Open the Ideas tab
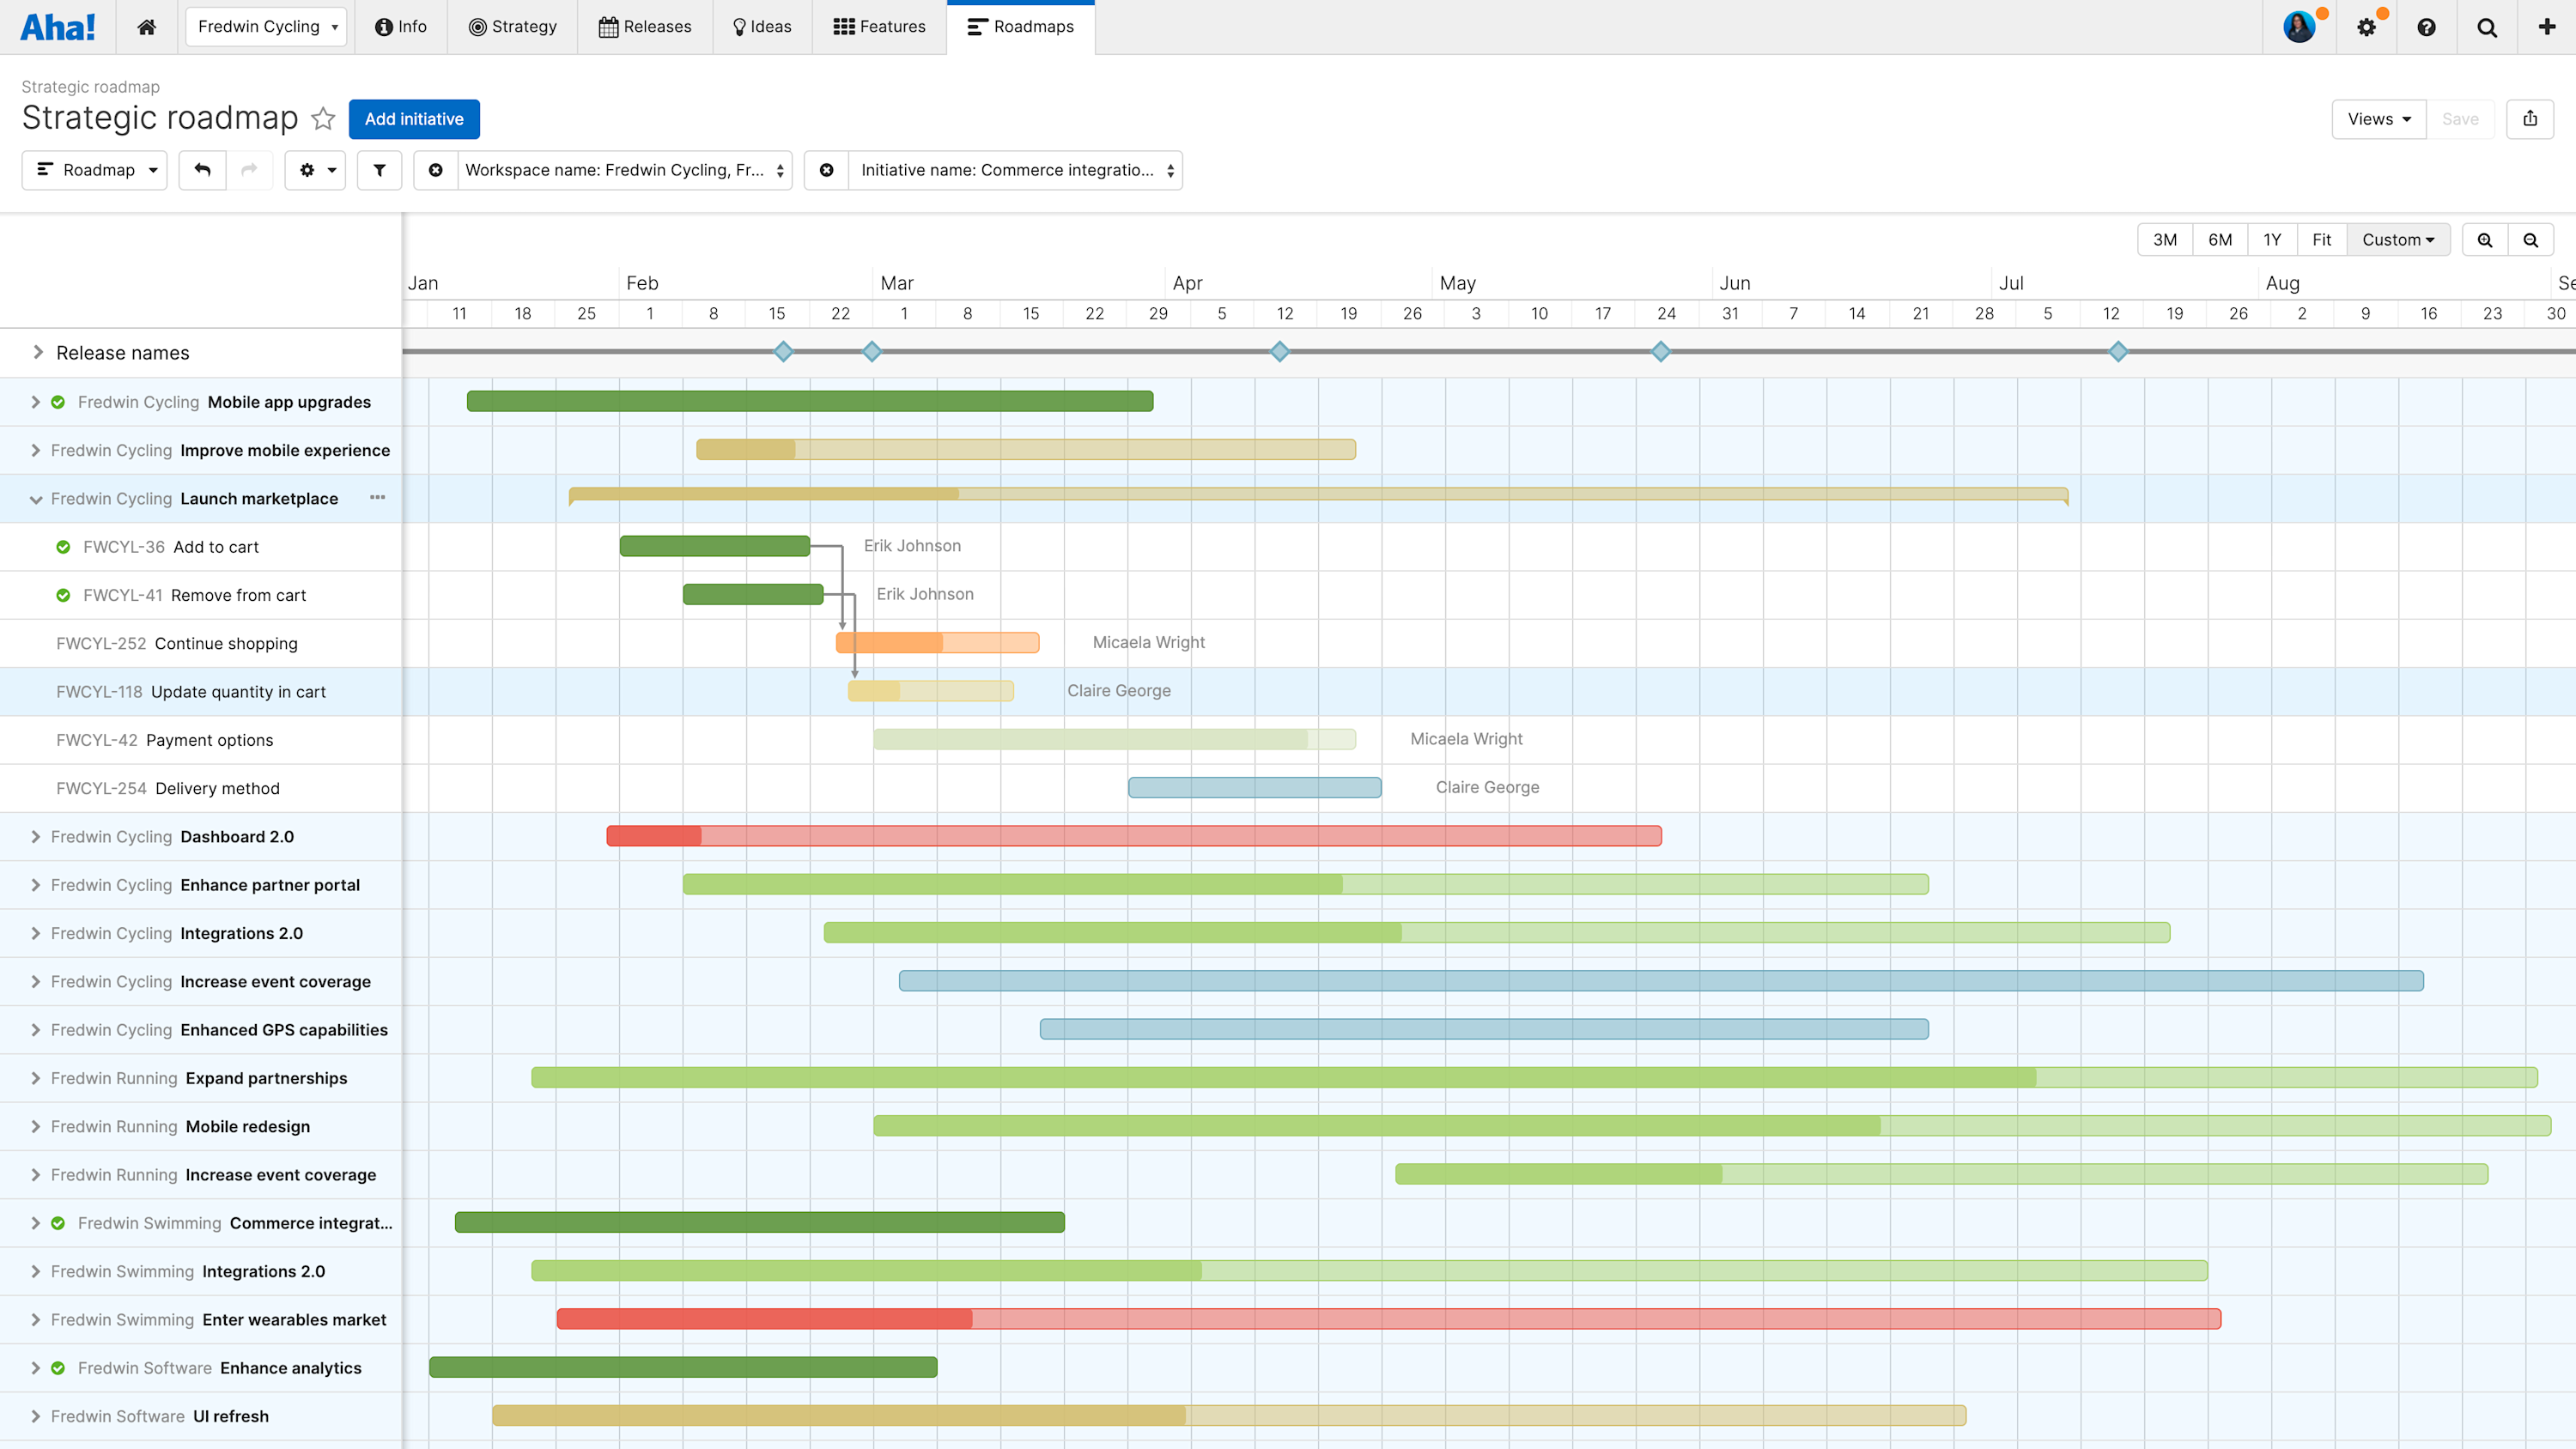 [x=762, y=27]
